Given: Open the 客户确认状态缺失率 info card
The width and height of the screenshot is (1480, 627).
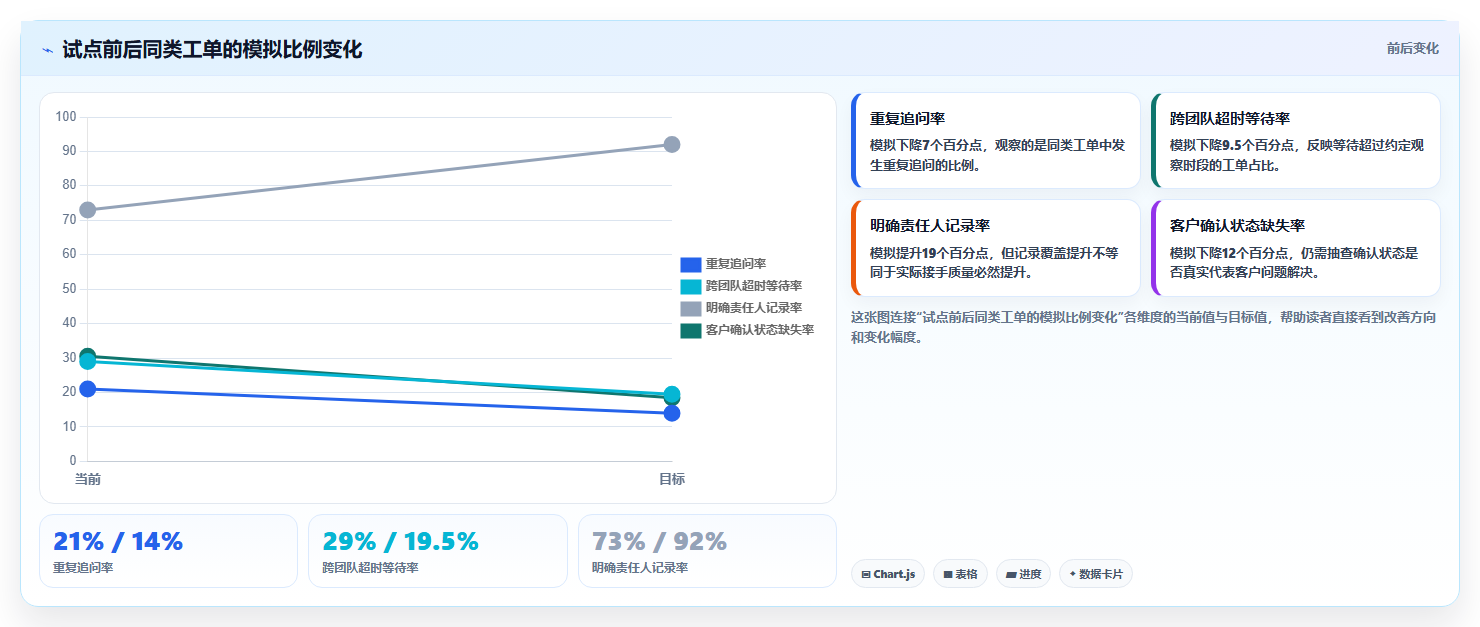Looking at the screenshot, I should pos(1296,248).
